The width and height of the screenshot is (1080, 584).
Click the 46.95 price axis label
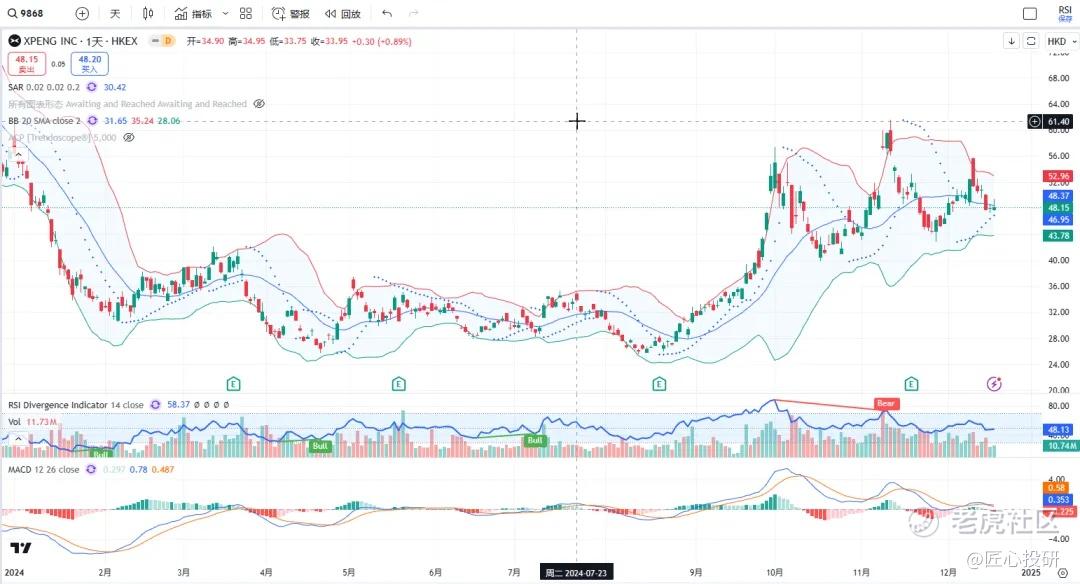point(1058,220)
